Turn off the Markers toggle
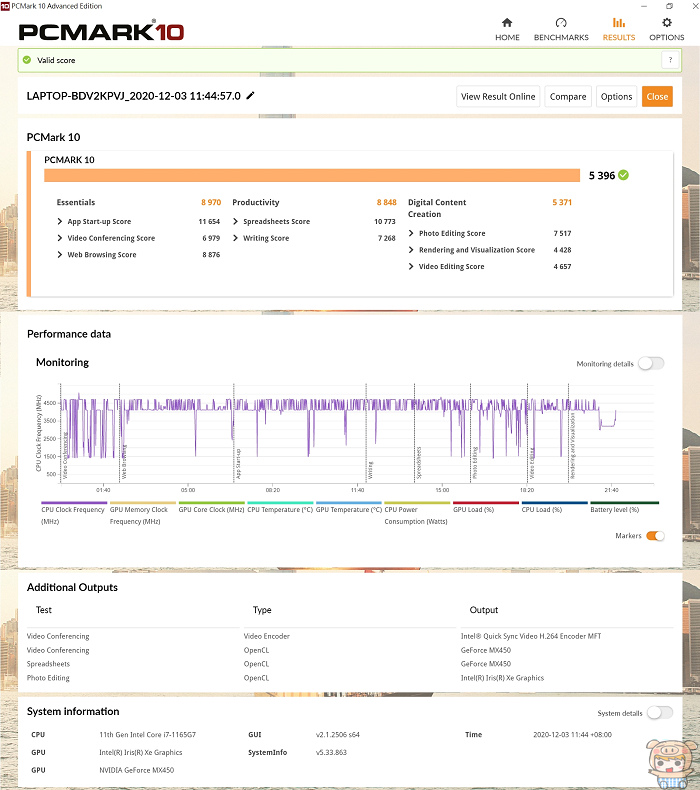 [x=655, y=536]
